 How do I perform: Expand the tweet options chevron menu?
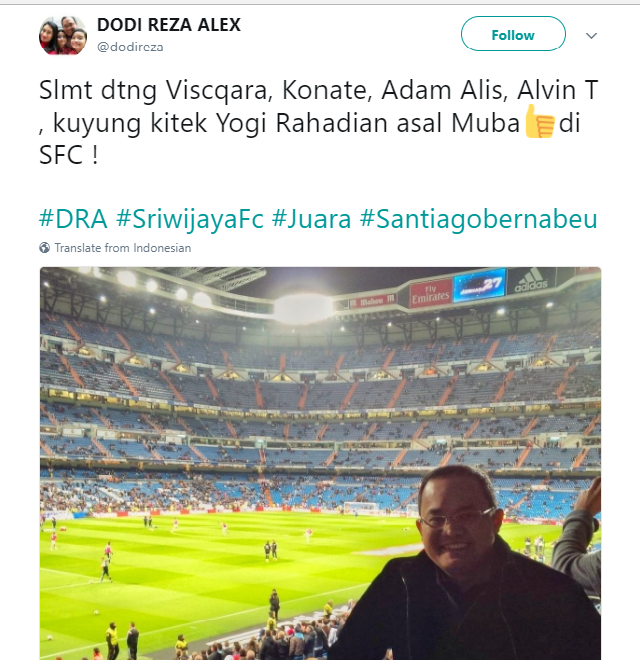592,35
